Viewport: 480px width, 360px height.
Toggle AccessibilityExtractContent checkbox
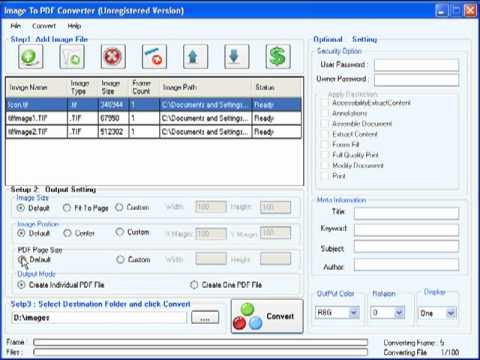click(x=325, y=103)
